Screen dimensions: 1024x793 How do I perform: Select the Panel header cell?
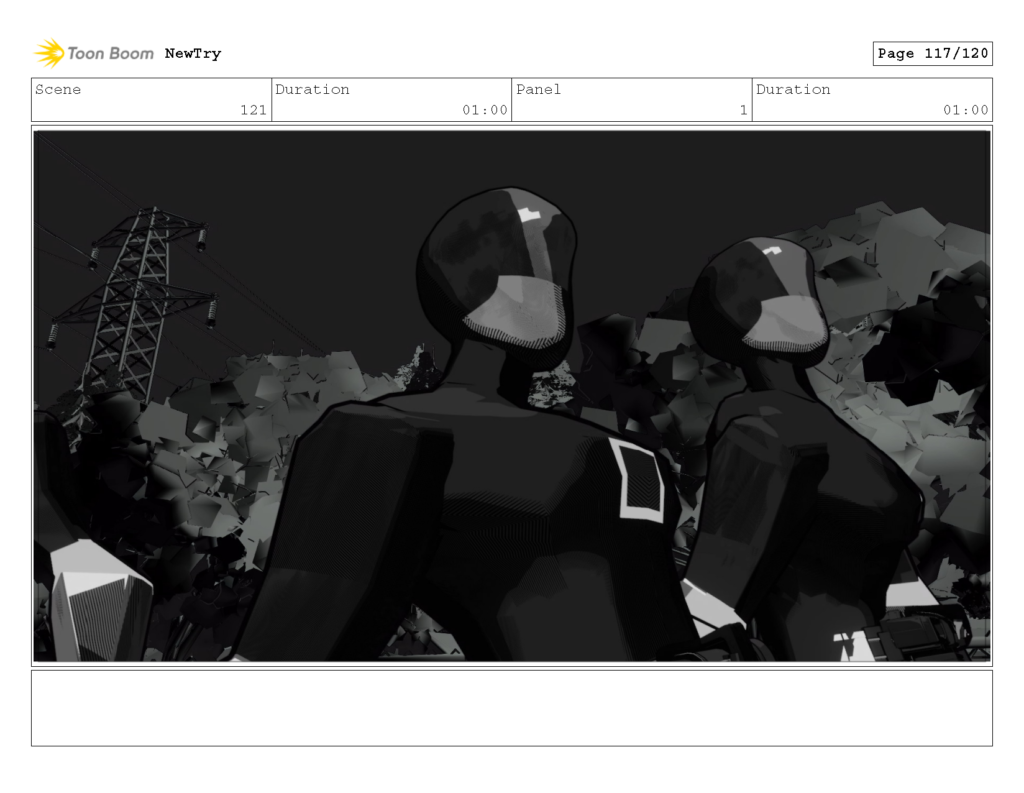click(x=538, y=90)
